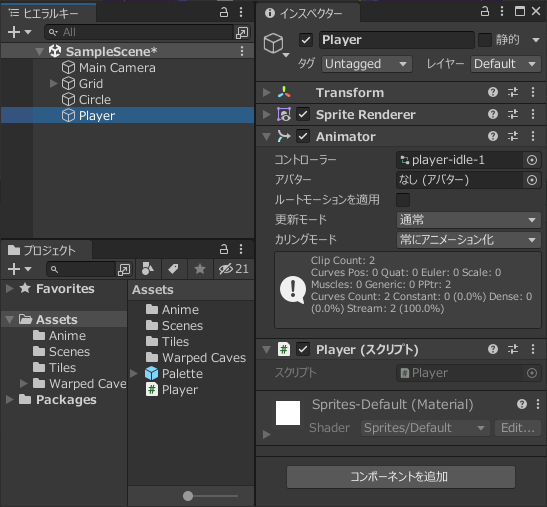Expand the Grid object in Hierarchy

(x=53, y=84)
